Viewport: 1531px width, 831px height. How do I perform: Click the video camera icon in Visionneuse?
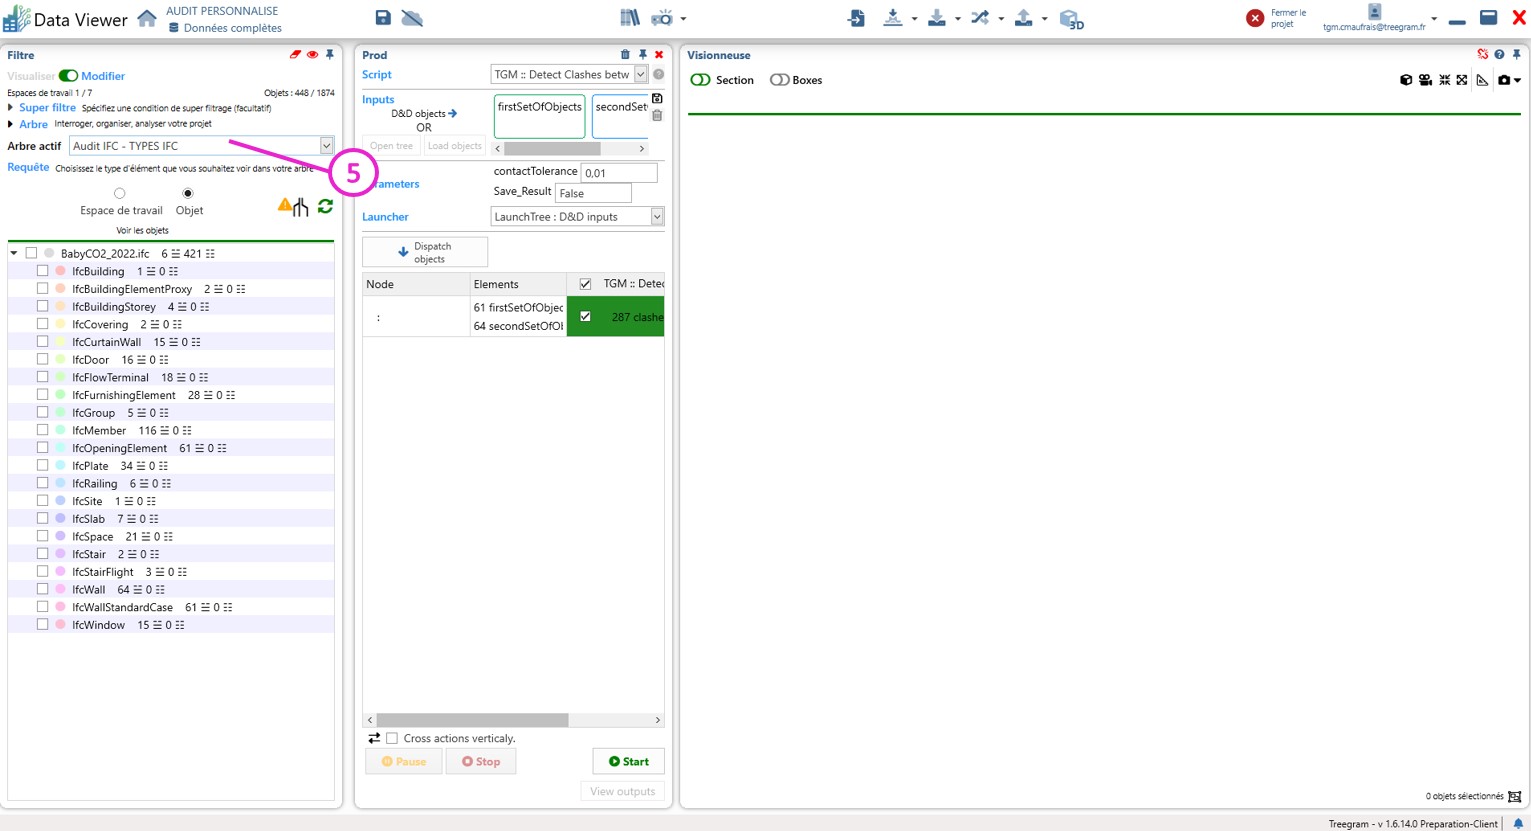pos(1425,80)
